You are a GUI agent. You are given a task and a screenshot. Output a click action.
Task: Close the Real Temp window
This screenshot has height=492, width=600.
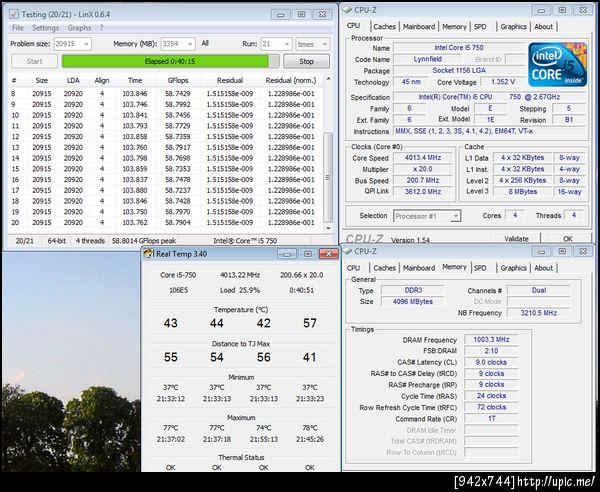(x=328, y=254)
